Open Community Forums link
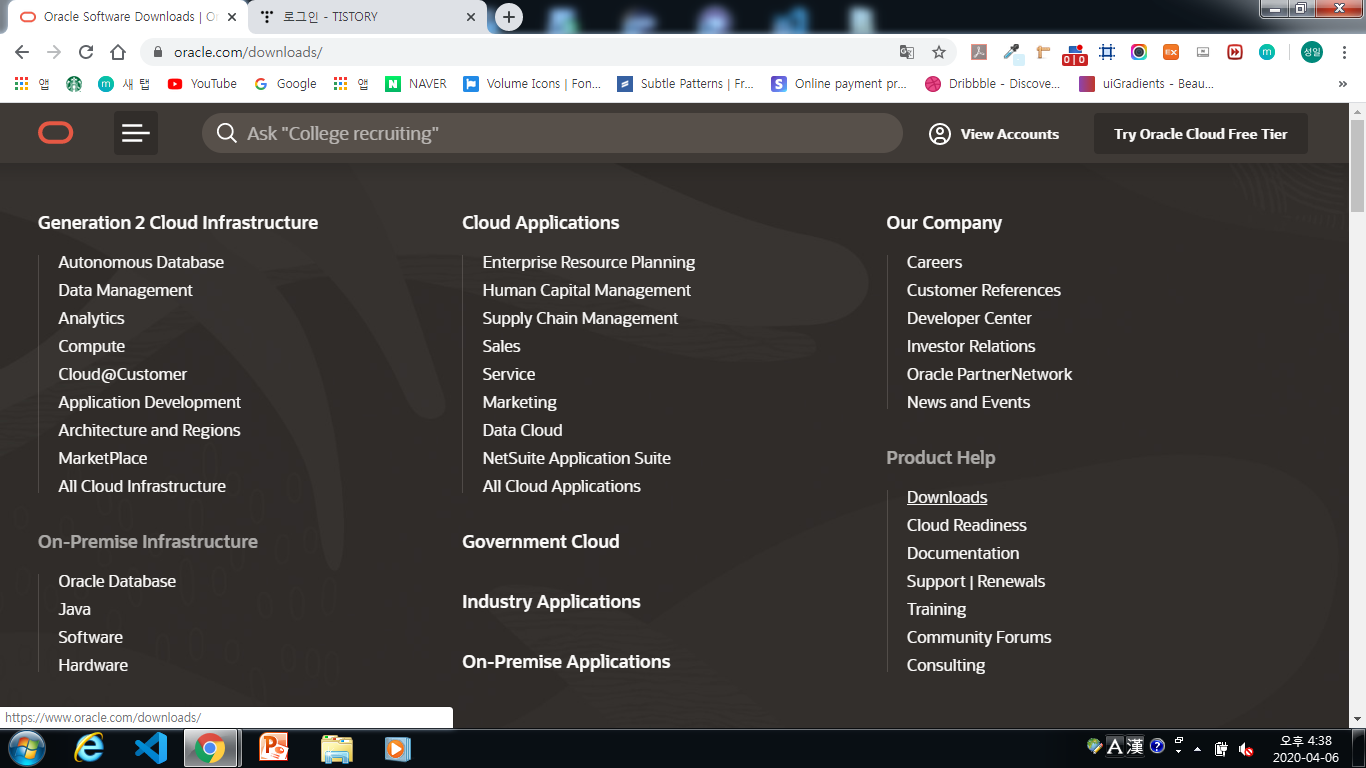Viewport: 1366px width, 768px height. point(979,637)
